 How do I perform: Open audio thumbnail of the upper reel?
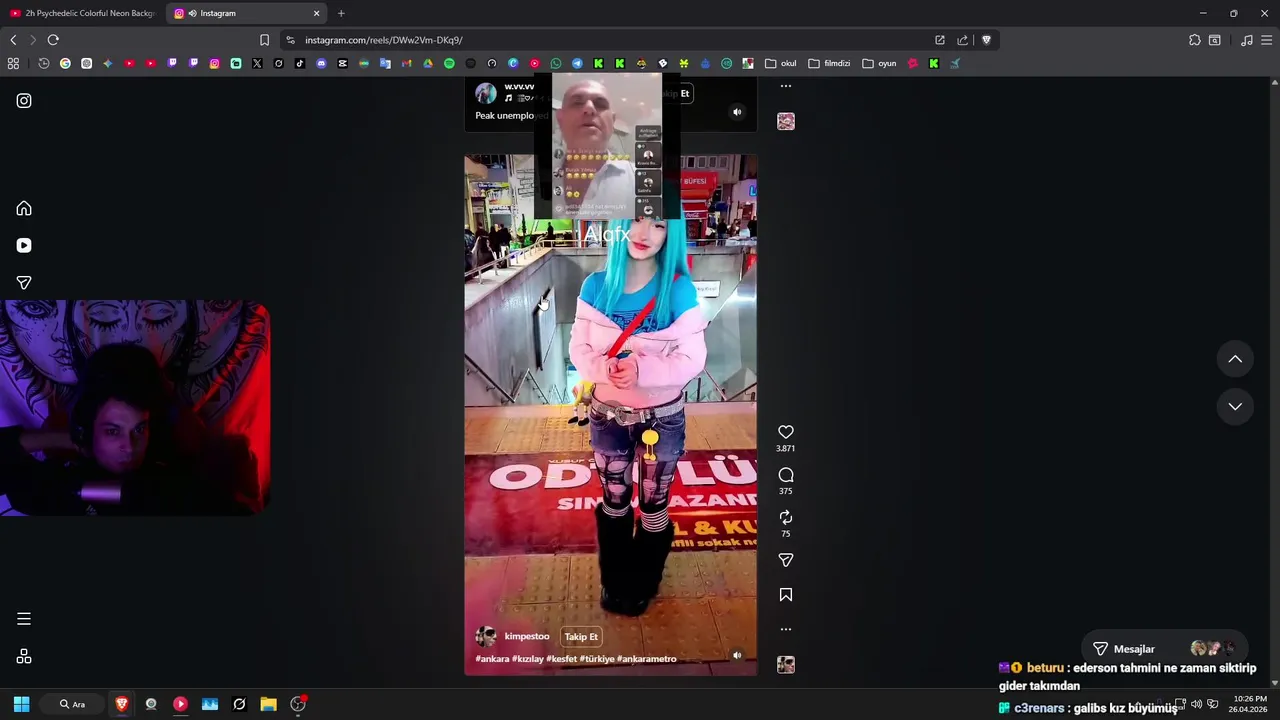pos(786,121)
